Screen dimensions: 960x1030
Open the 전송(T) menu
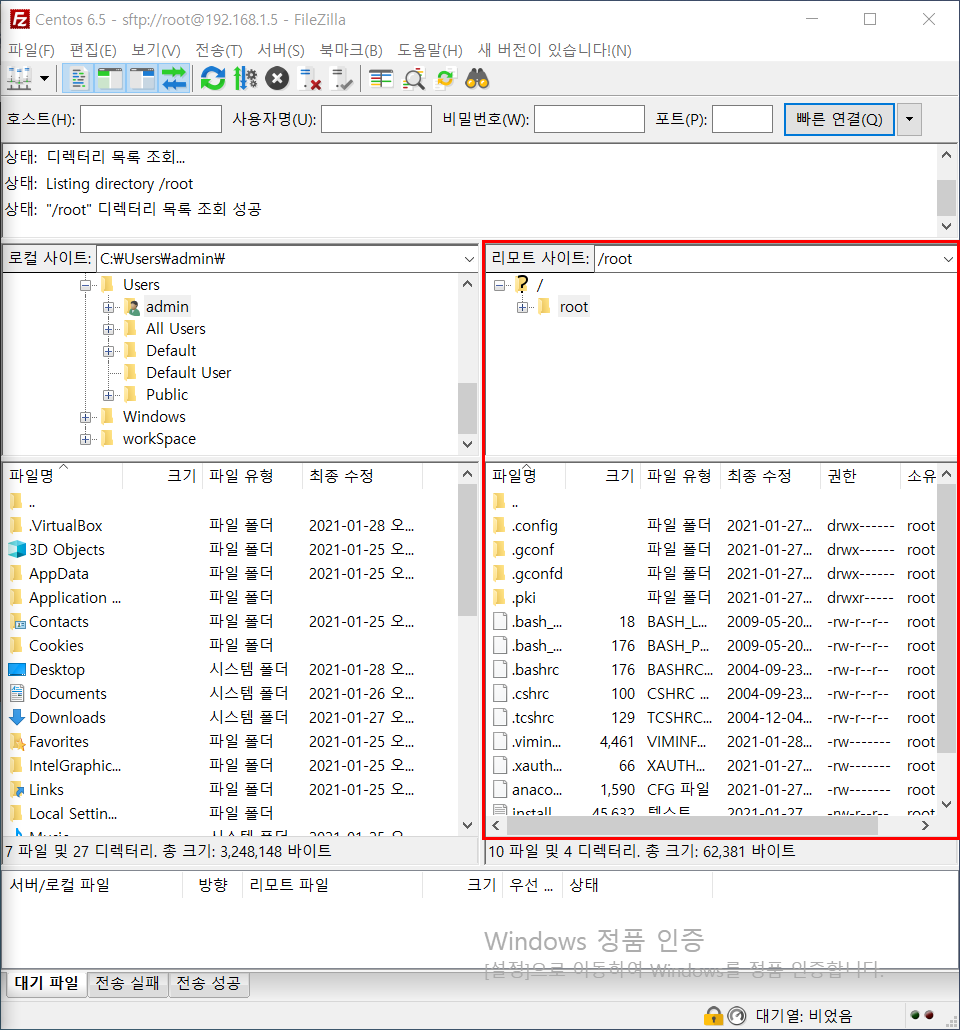[x=218, y=51]
